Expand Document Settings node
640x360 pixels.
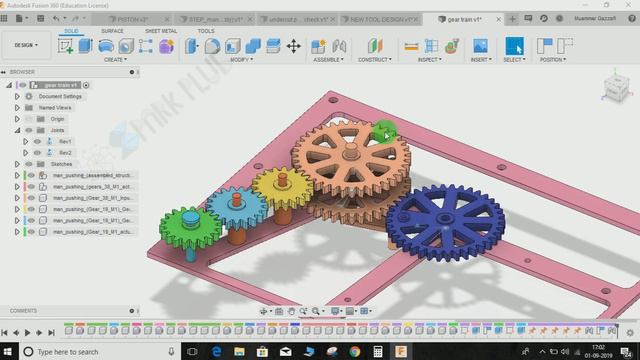point(17,96)
